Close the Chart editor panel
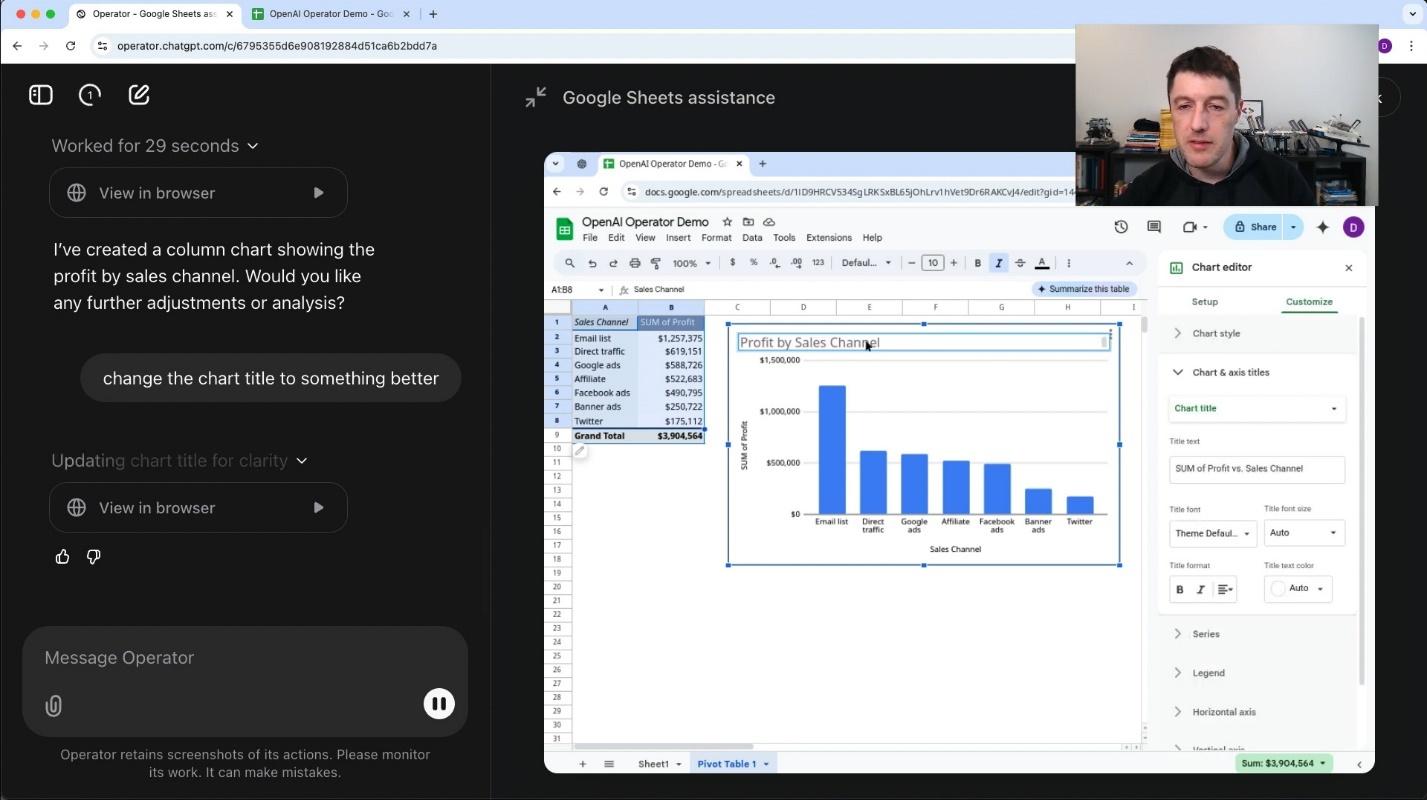Viewport: 1427px width, 800px height. [1349, 268]
